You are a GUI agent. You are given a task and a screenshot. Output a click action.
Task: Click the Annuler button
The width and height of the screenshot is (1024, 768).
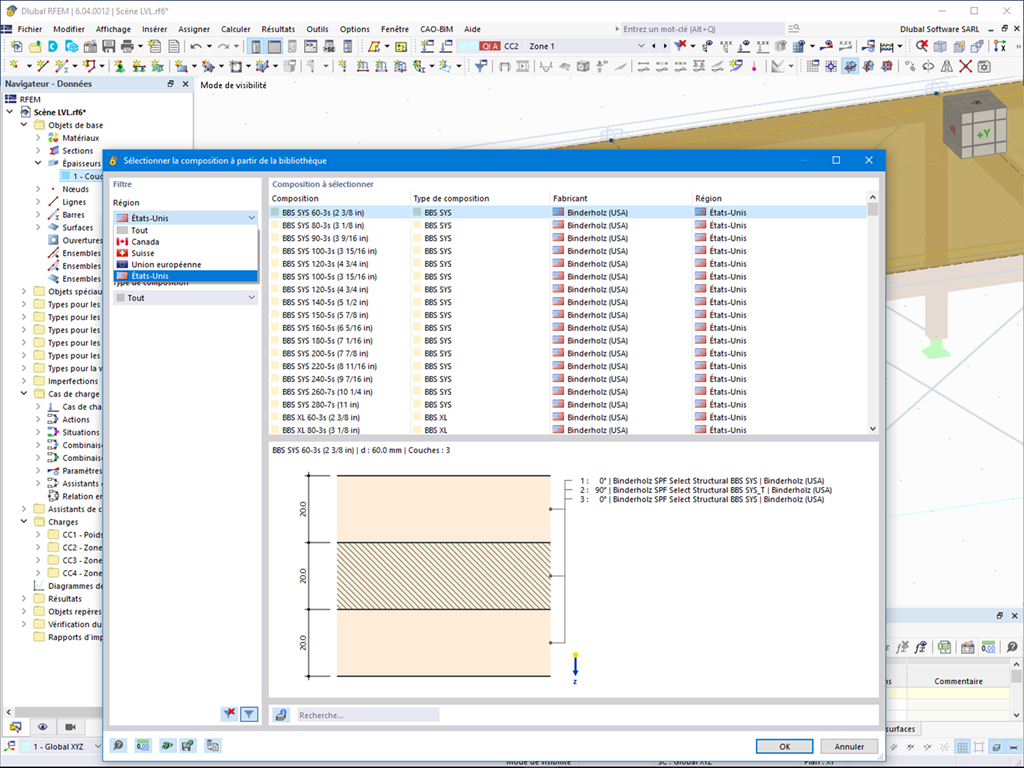coord(849,746)
